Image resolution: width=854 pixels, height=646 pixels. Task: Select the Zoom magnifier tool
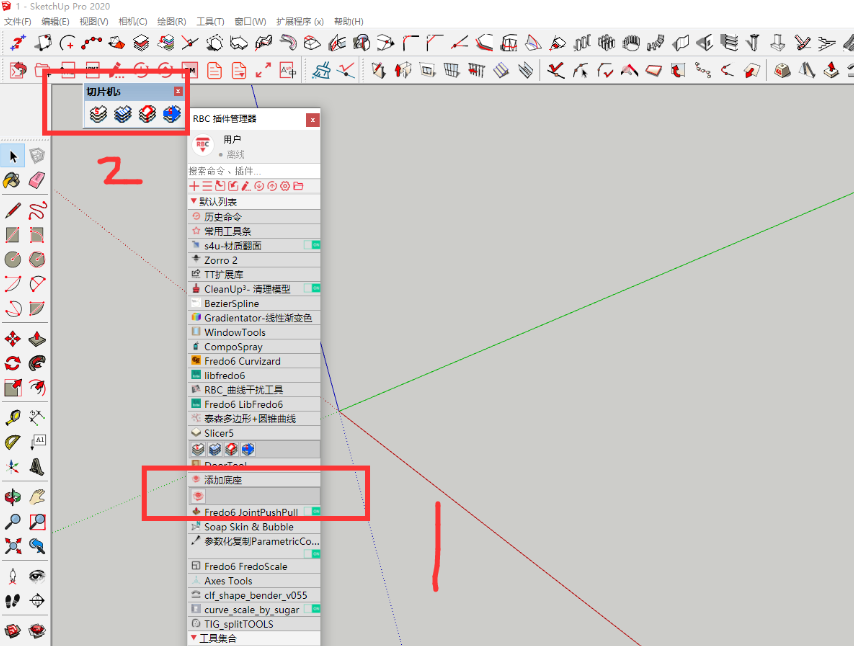pos(13,521)
